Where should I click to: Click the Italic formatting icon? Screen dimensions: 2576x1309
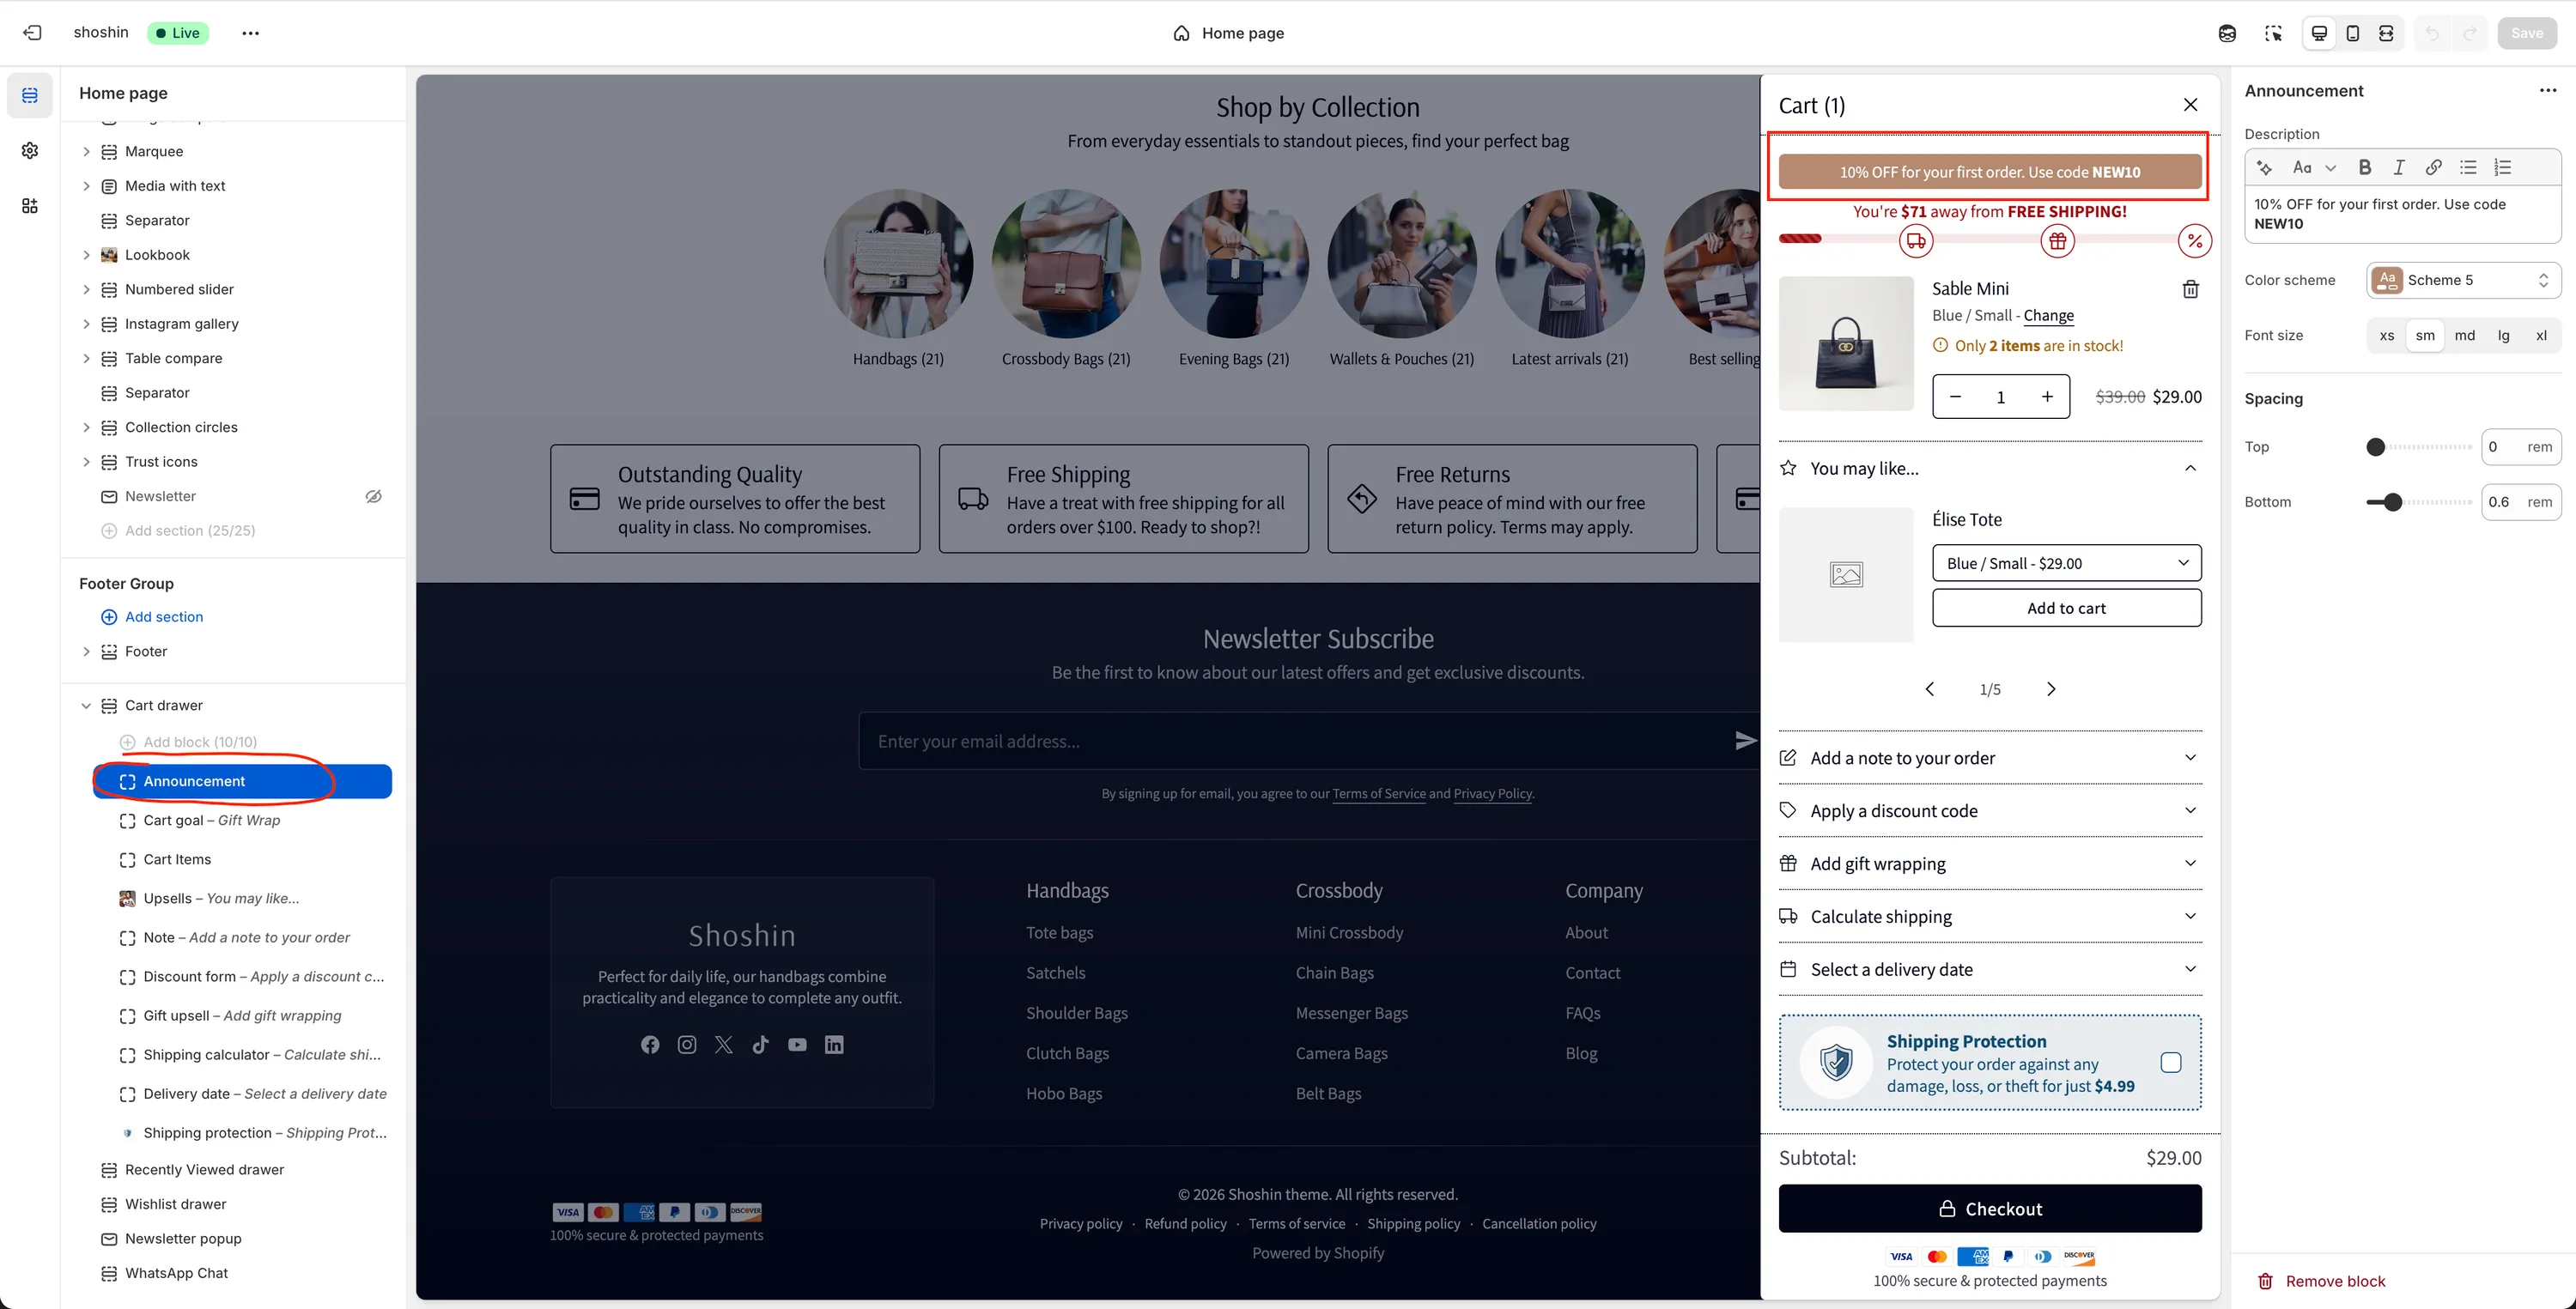pos(2398,167)
